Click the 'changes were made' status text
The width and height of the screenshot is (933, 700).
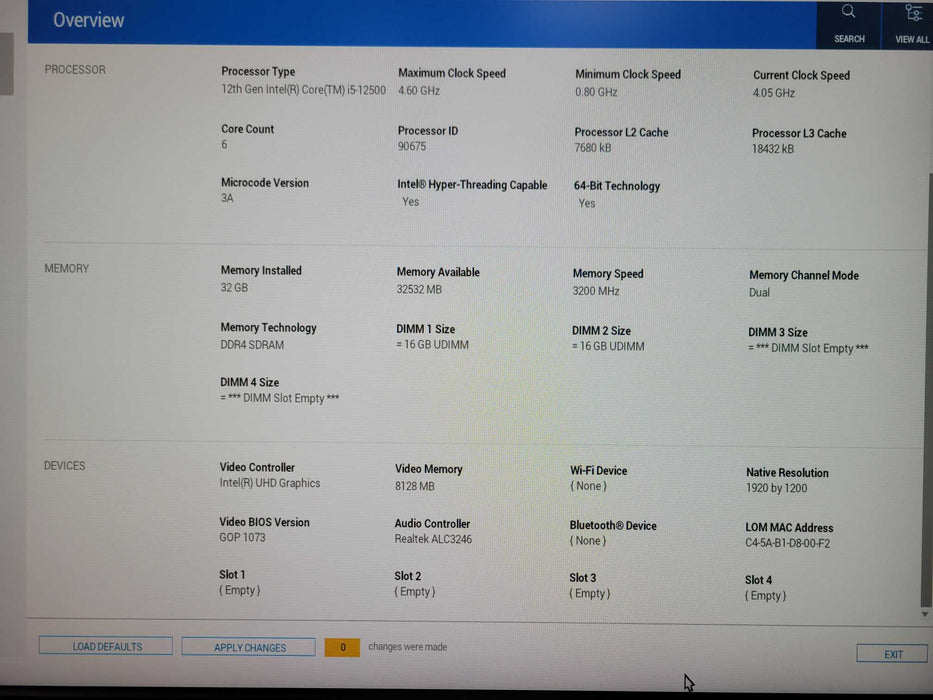point(408,647)
